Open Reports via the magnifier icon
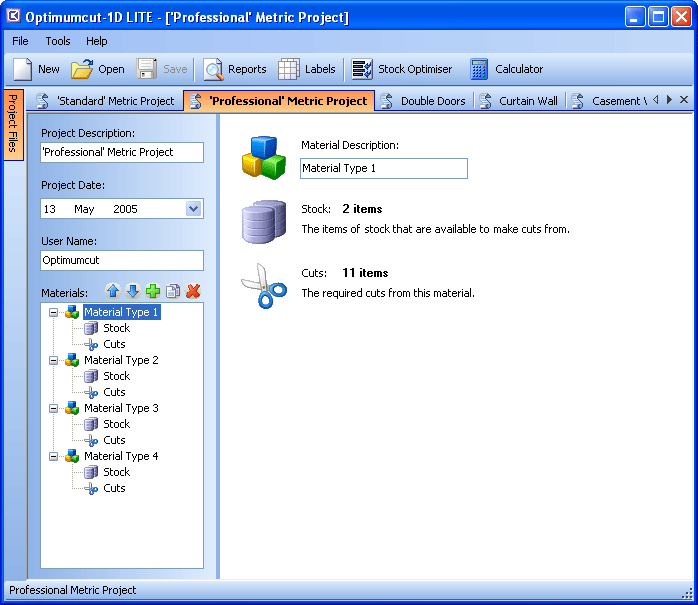Image resolution: width=698 pixels, height=605 pixels. click(x=213, y=69)
